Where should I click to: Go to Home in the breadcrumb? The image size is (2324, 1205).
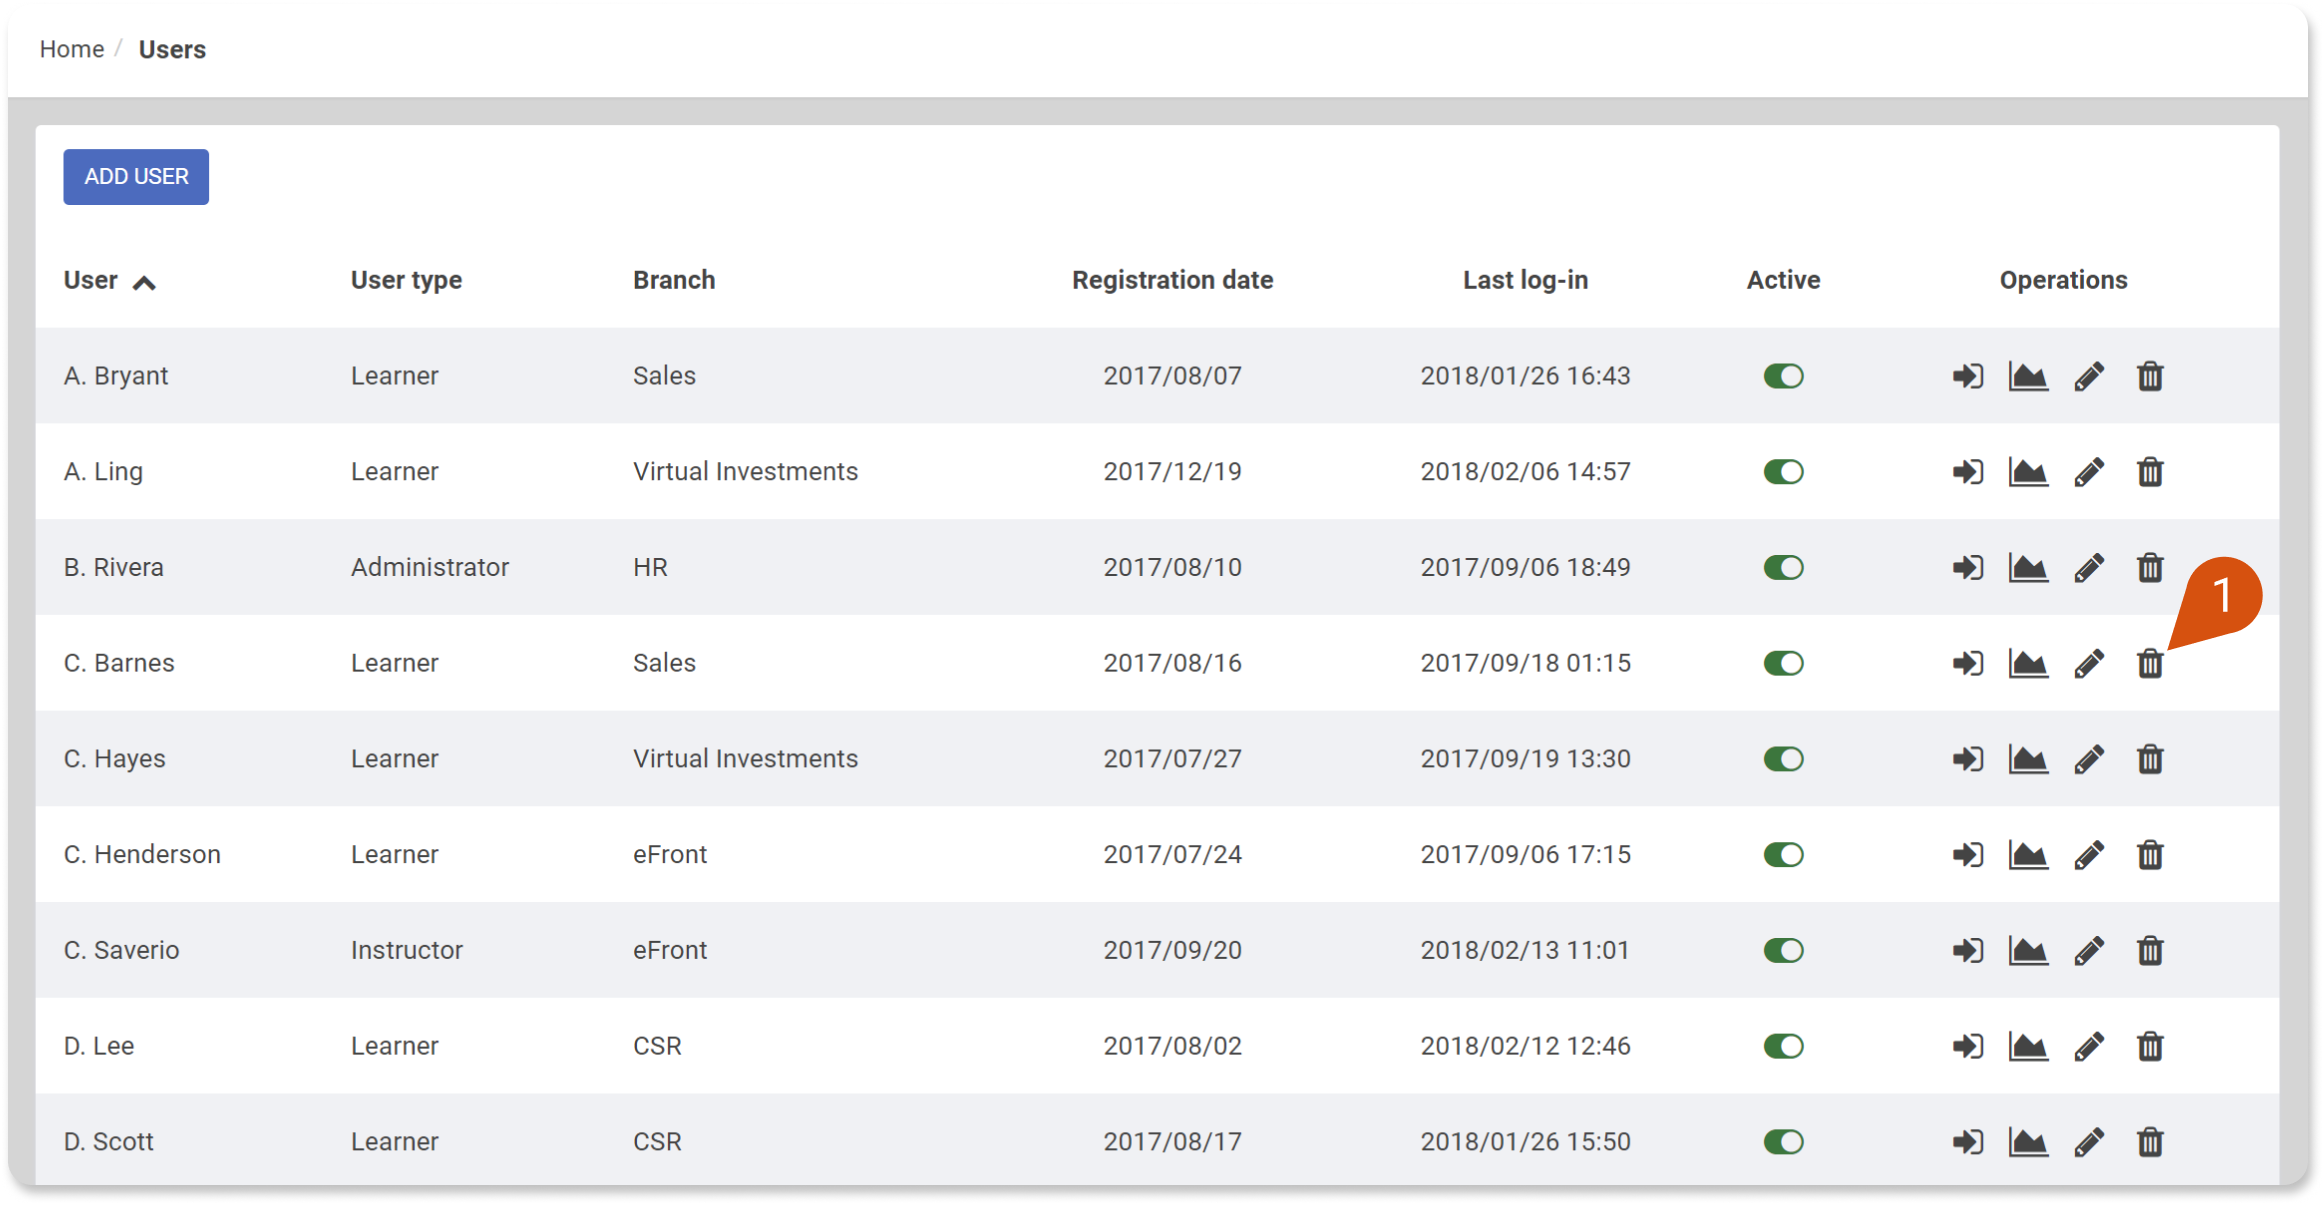coord(72,49)
